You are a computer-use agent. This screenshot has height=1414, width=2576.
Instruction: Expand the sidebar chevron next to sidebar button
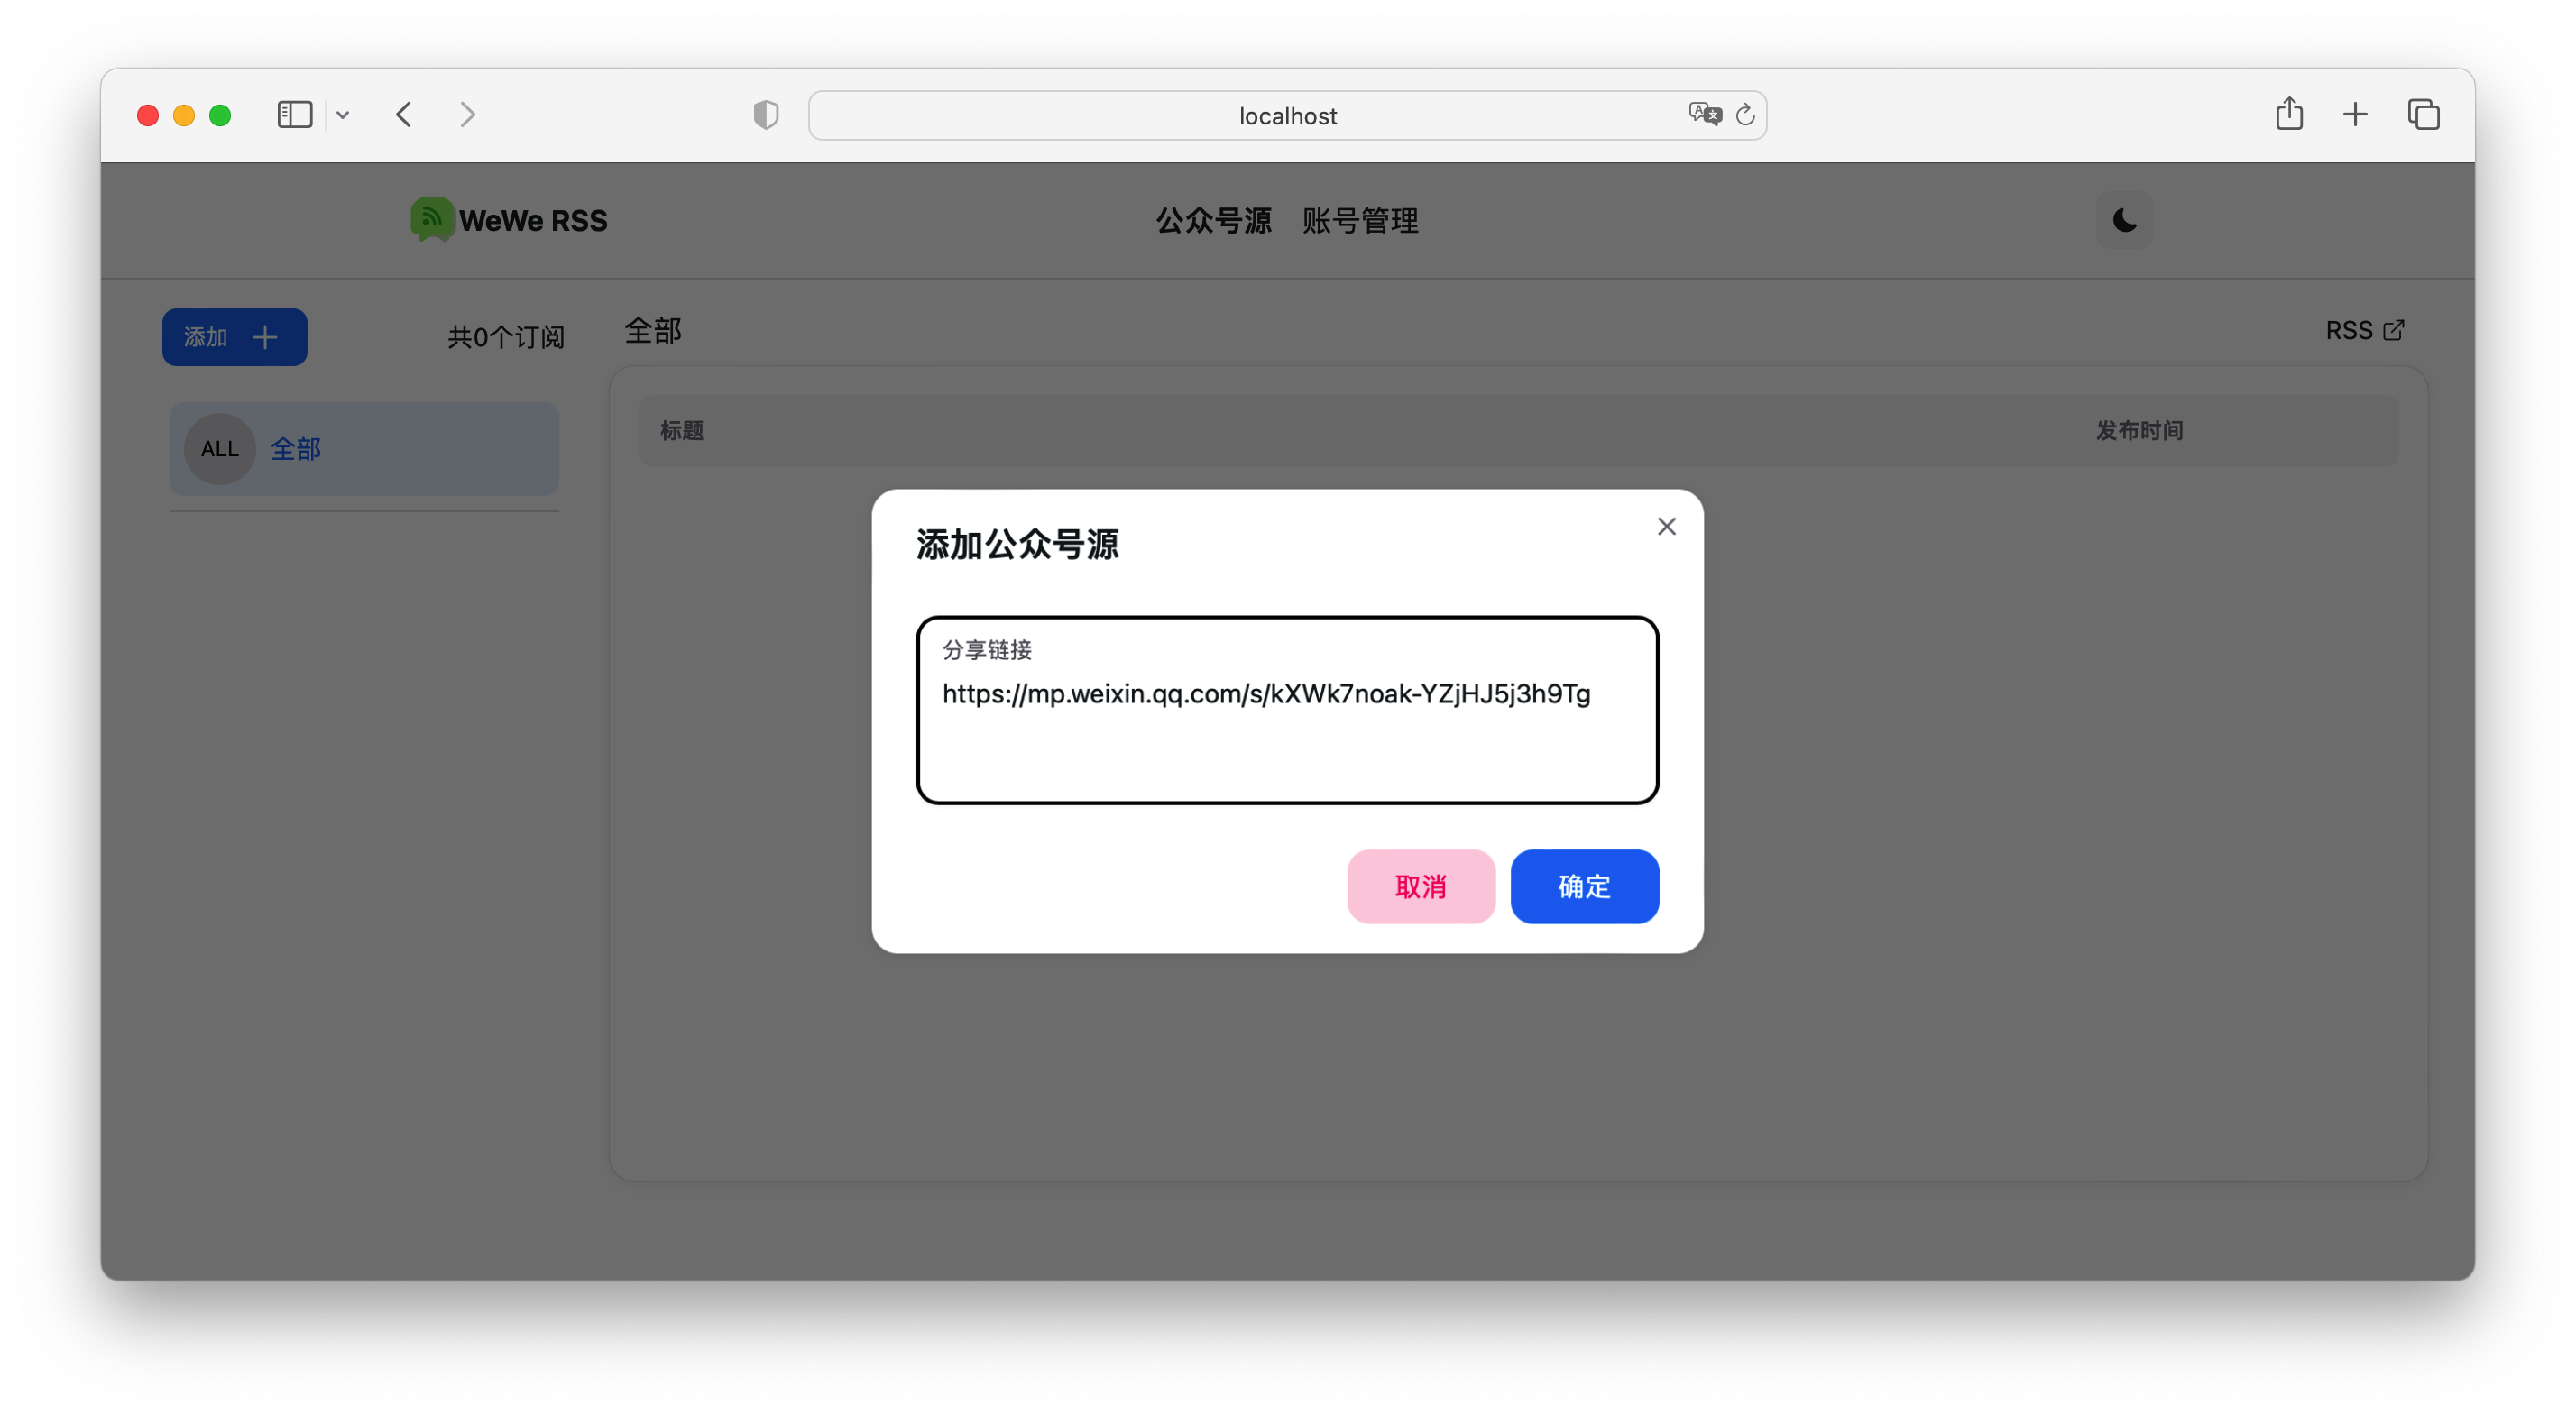pos(343,115)
